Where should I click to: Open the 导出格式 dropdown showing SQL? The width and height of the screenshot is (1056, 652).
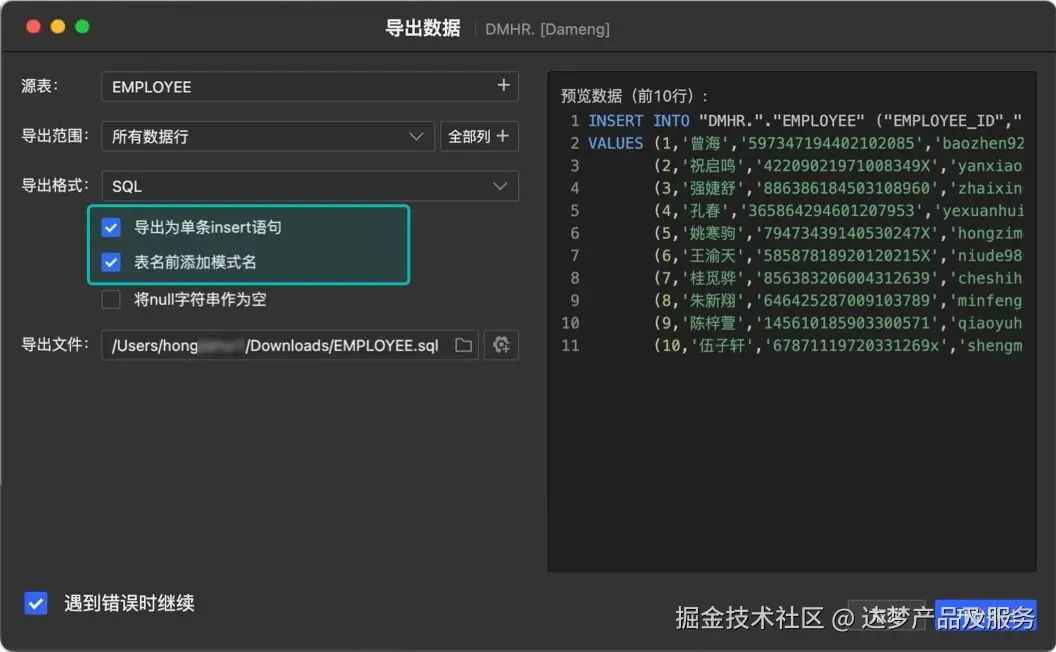(310, 186)
